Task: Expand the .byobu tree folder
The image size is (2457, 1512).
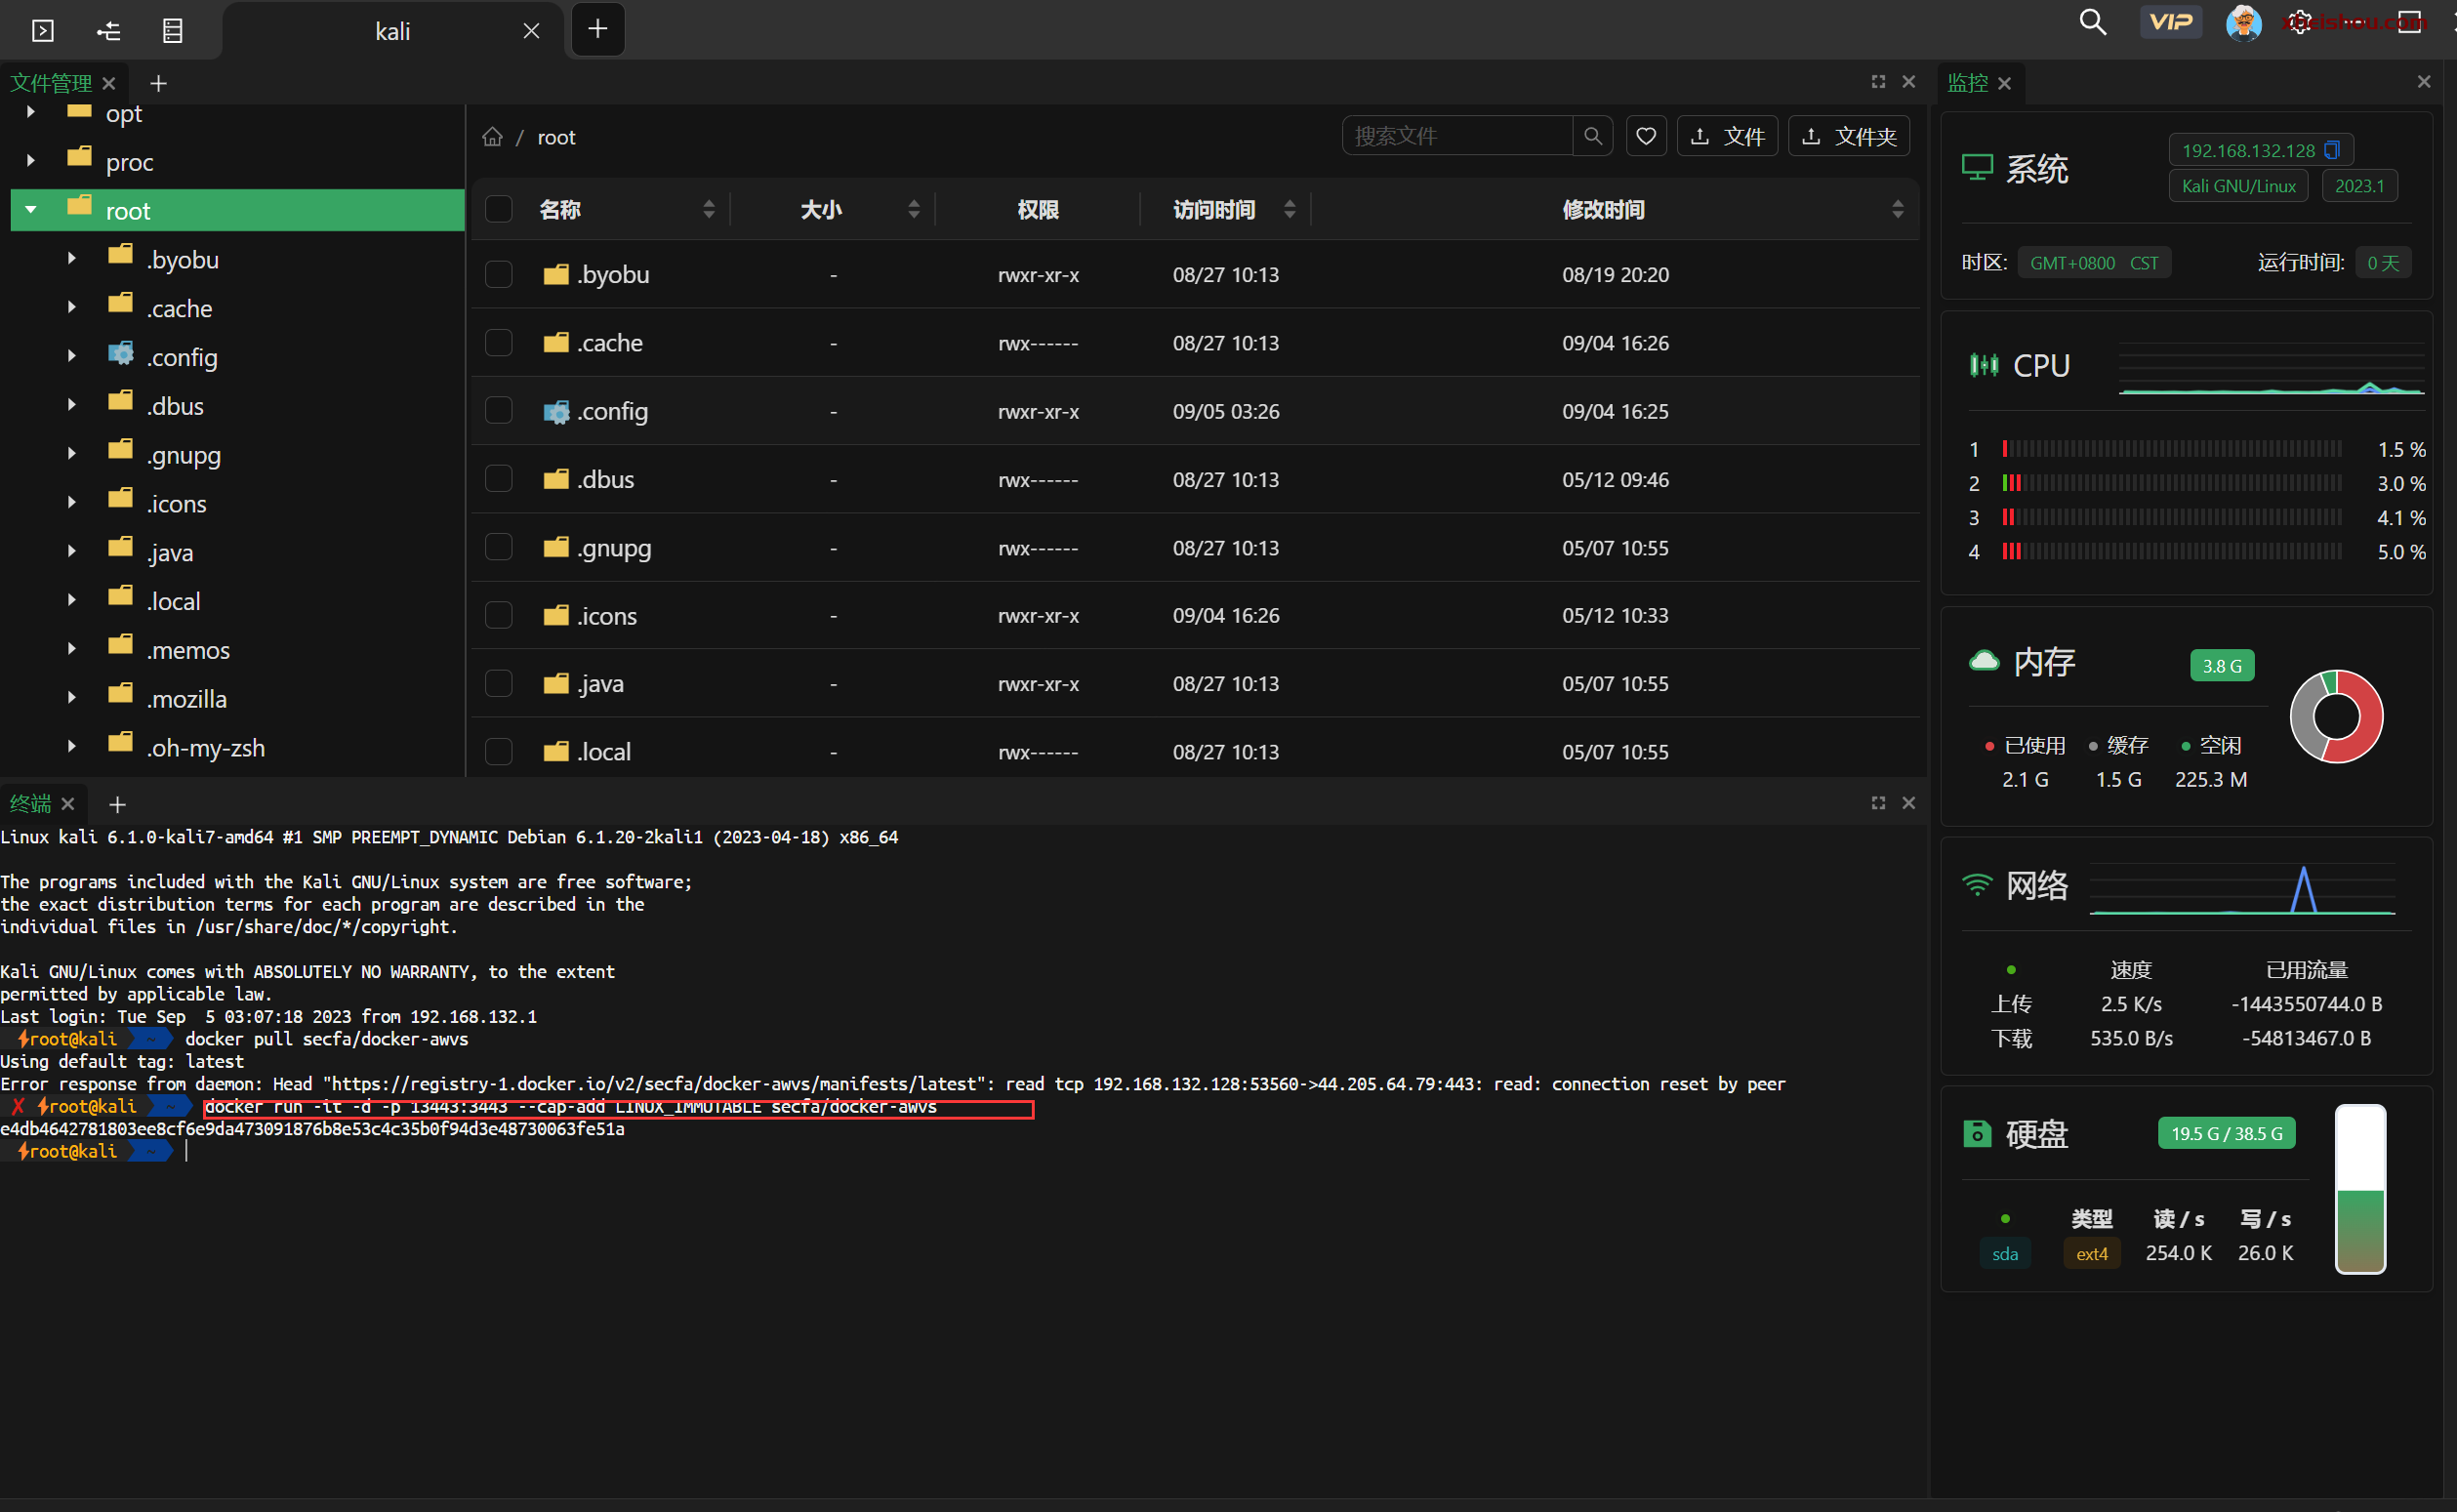Action: point(71,259)
